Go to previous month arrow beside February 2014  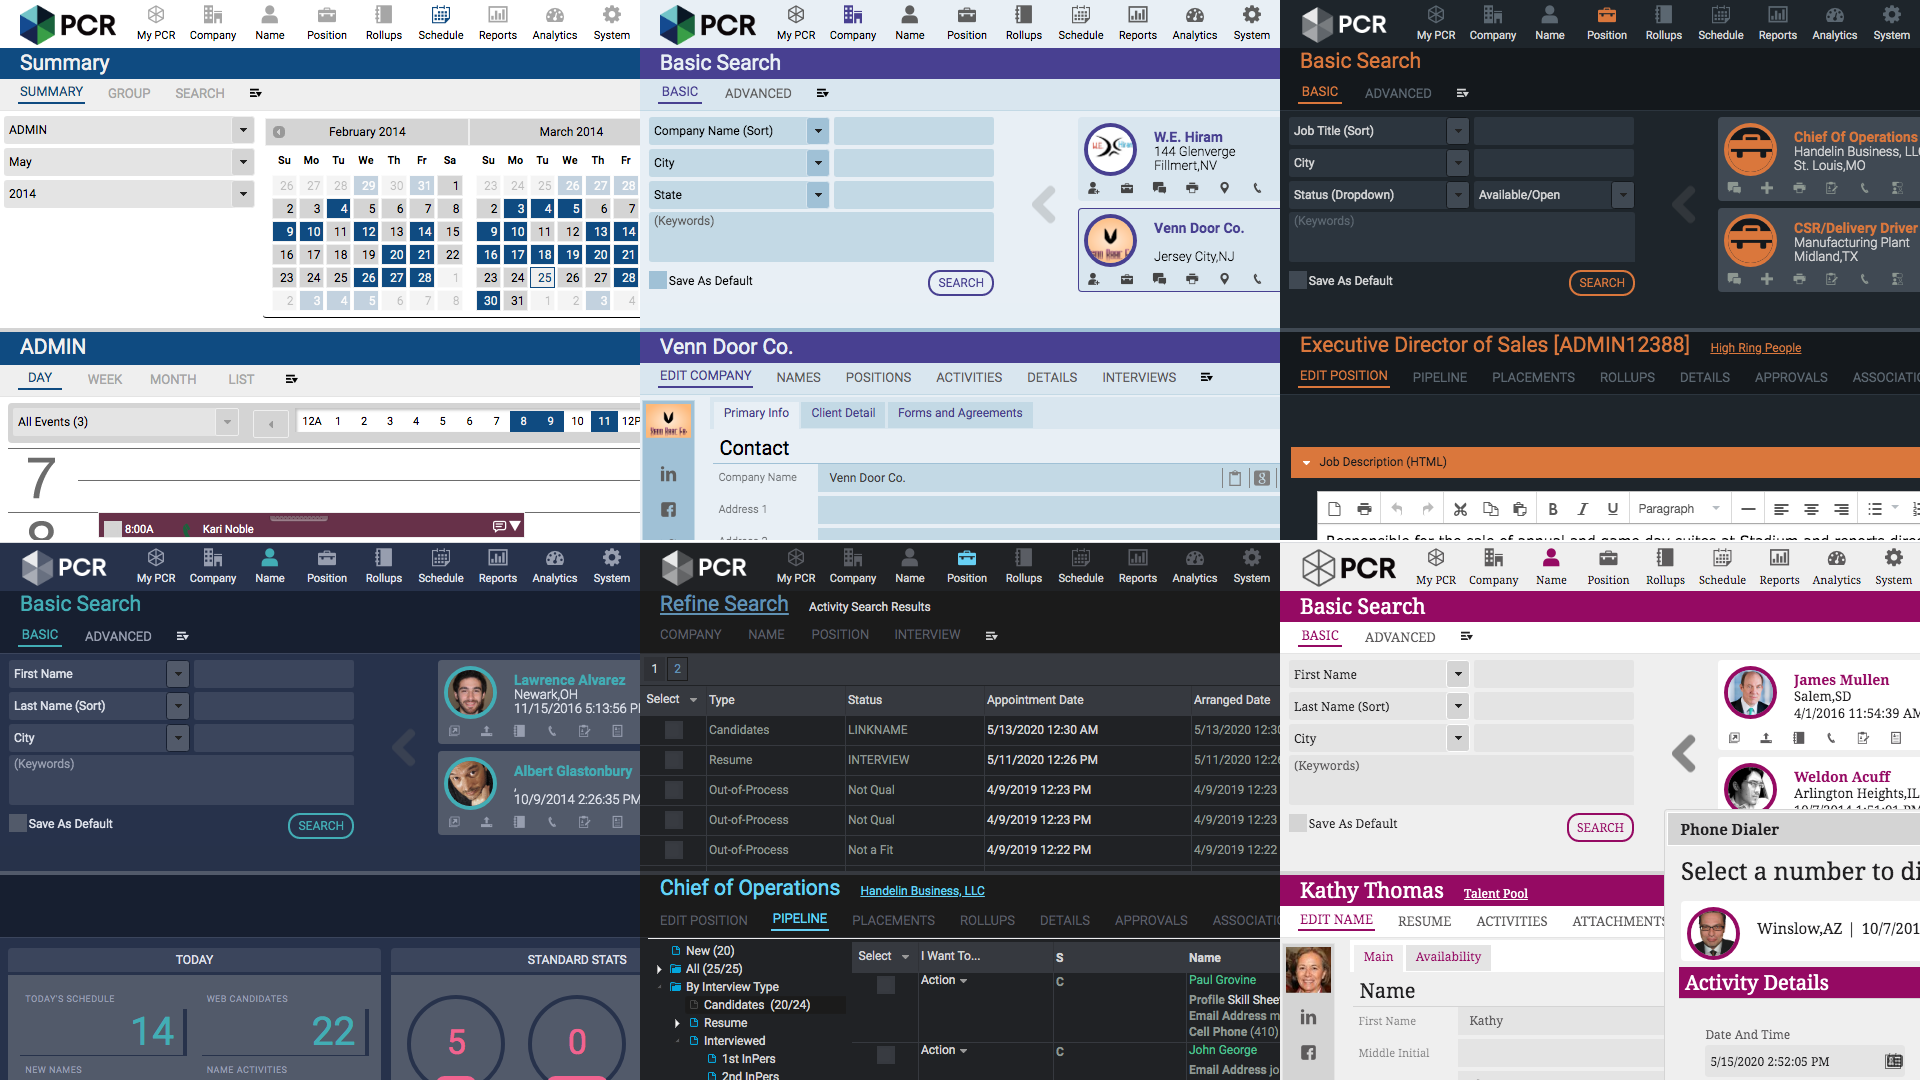tap(279, 132)
